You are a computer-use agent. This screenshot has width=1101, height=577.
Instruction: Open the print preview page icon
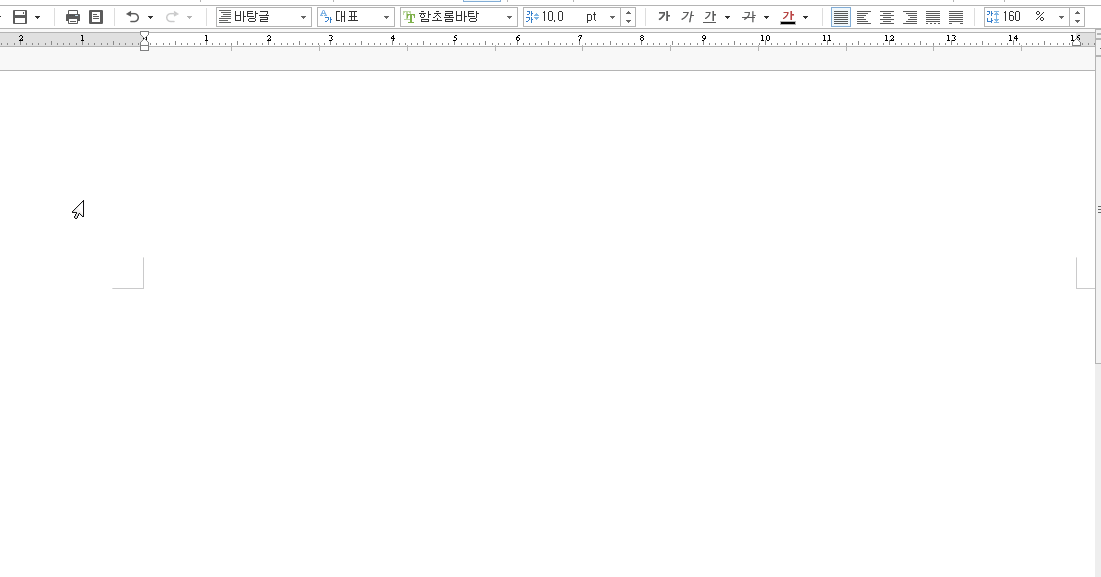96,17
